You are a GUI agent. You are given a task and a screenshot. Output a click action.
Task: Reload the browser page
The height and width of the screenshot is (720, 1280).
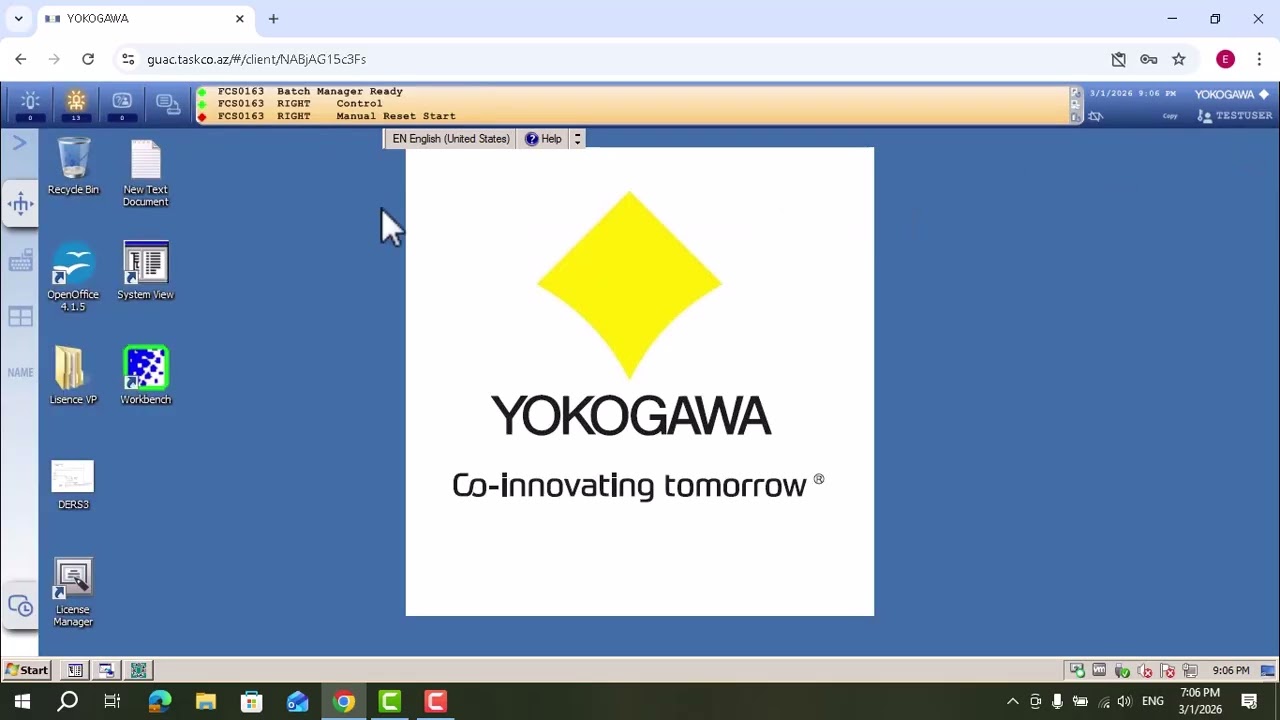pos(88,59)
